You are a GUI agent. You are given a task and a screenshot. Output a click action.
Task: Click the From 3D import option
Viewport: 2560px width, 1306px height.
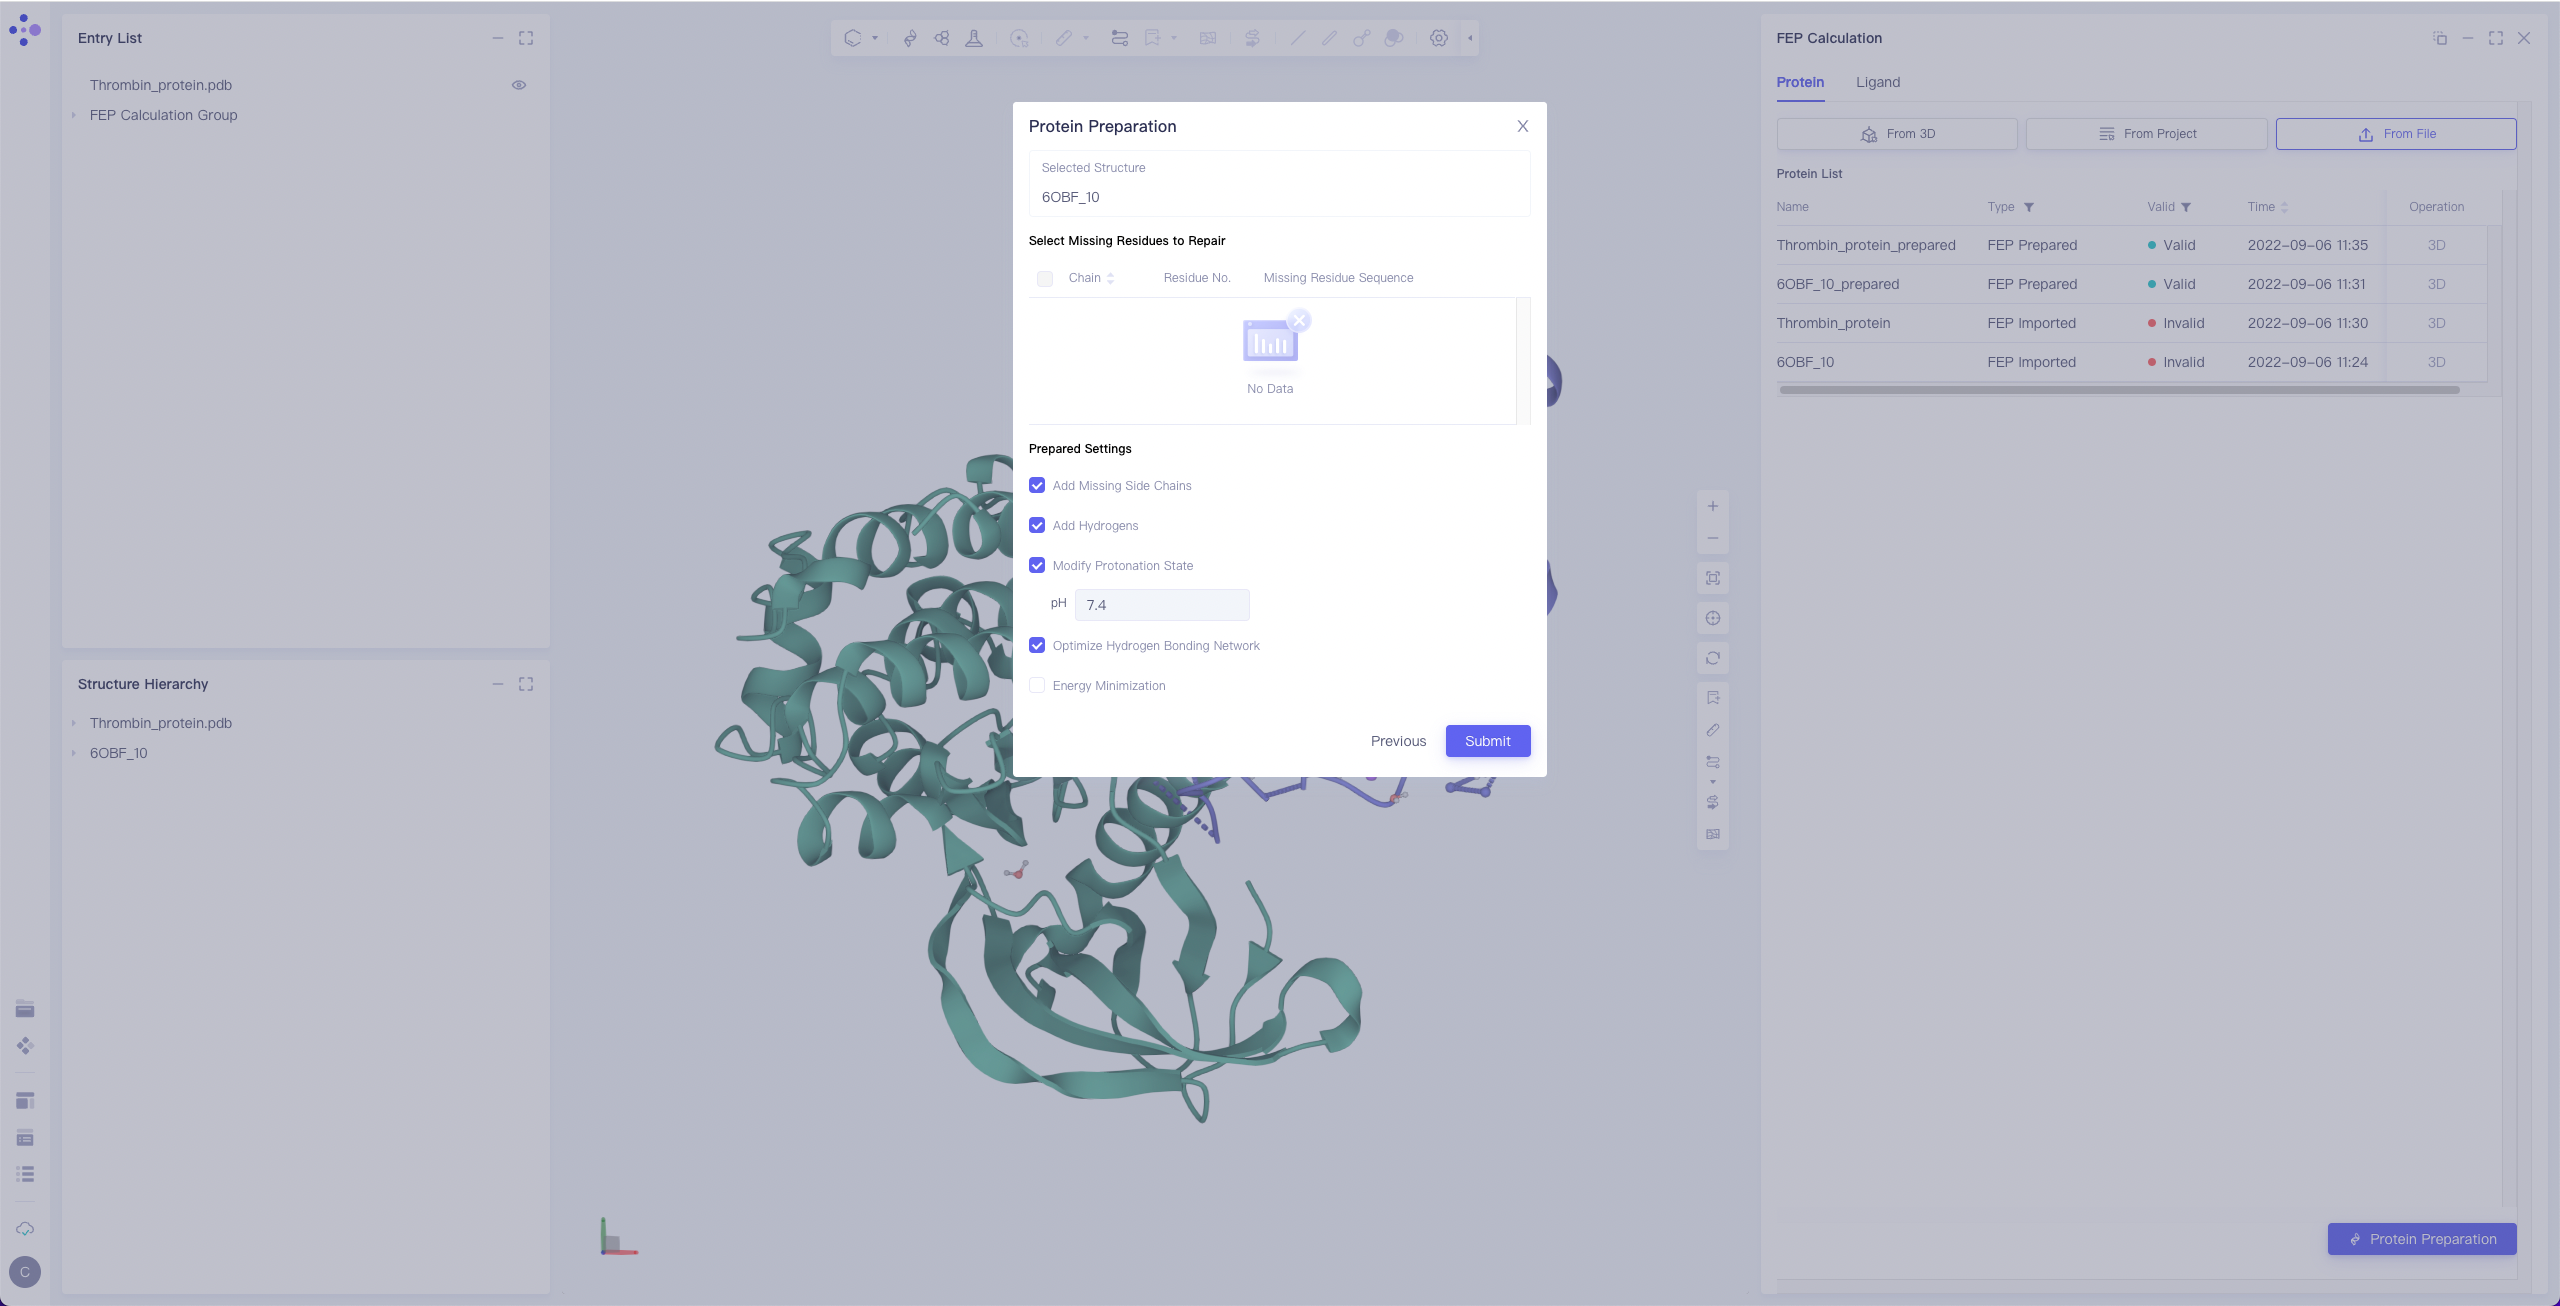(x=1897, y=134)
